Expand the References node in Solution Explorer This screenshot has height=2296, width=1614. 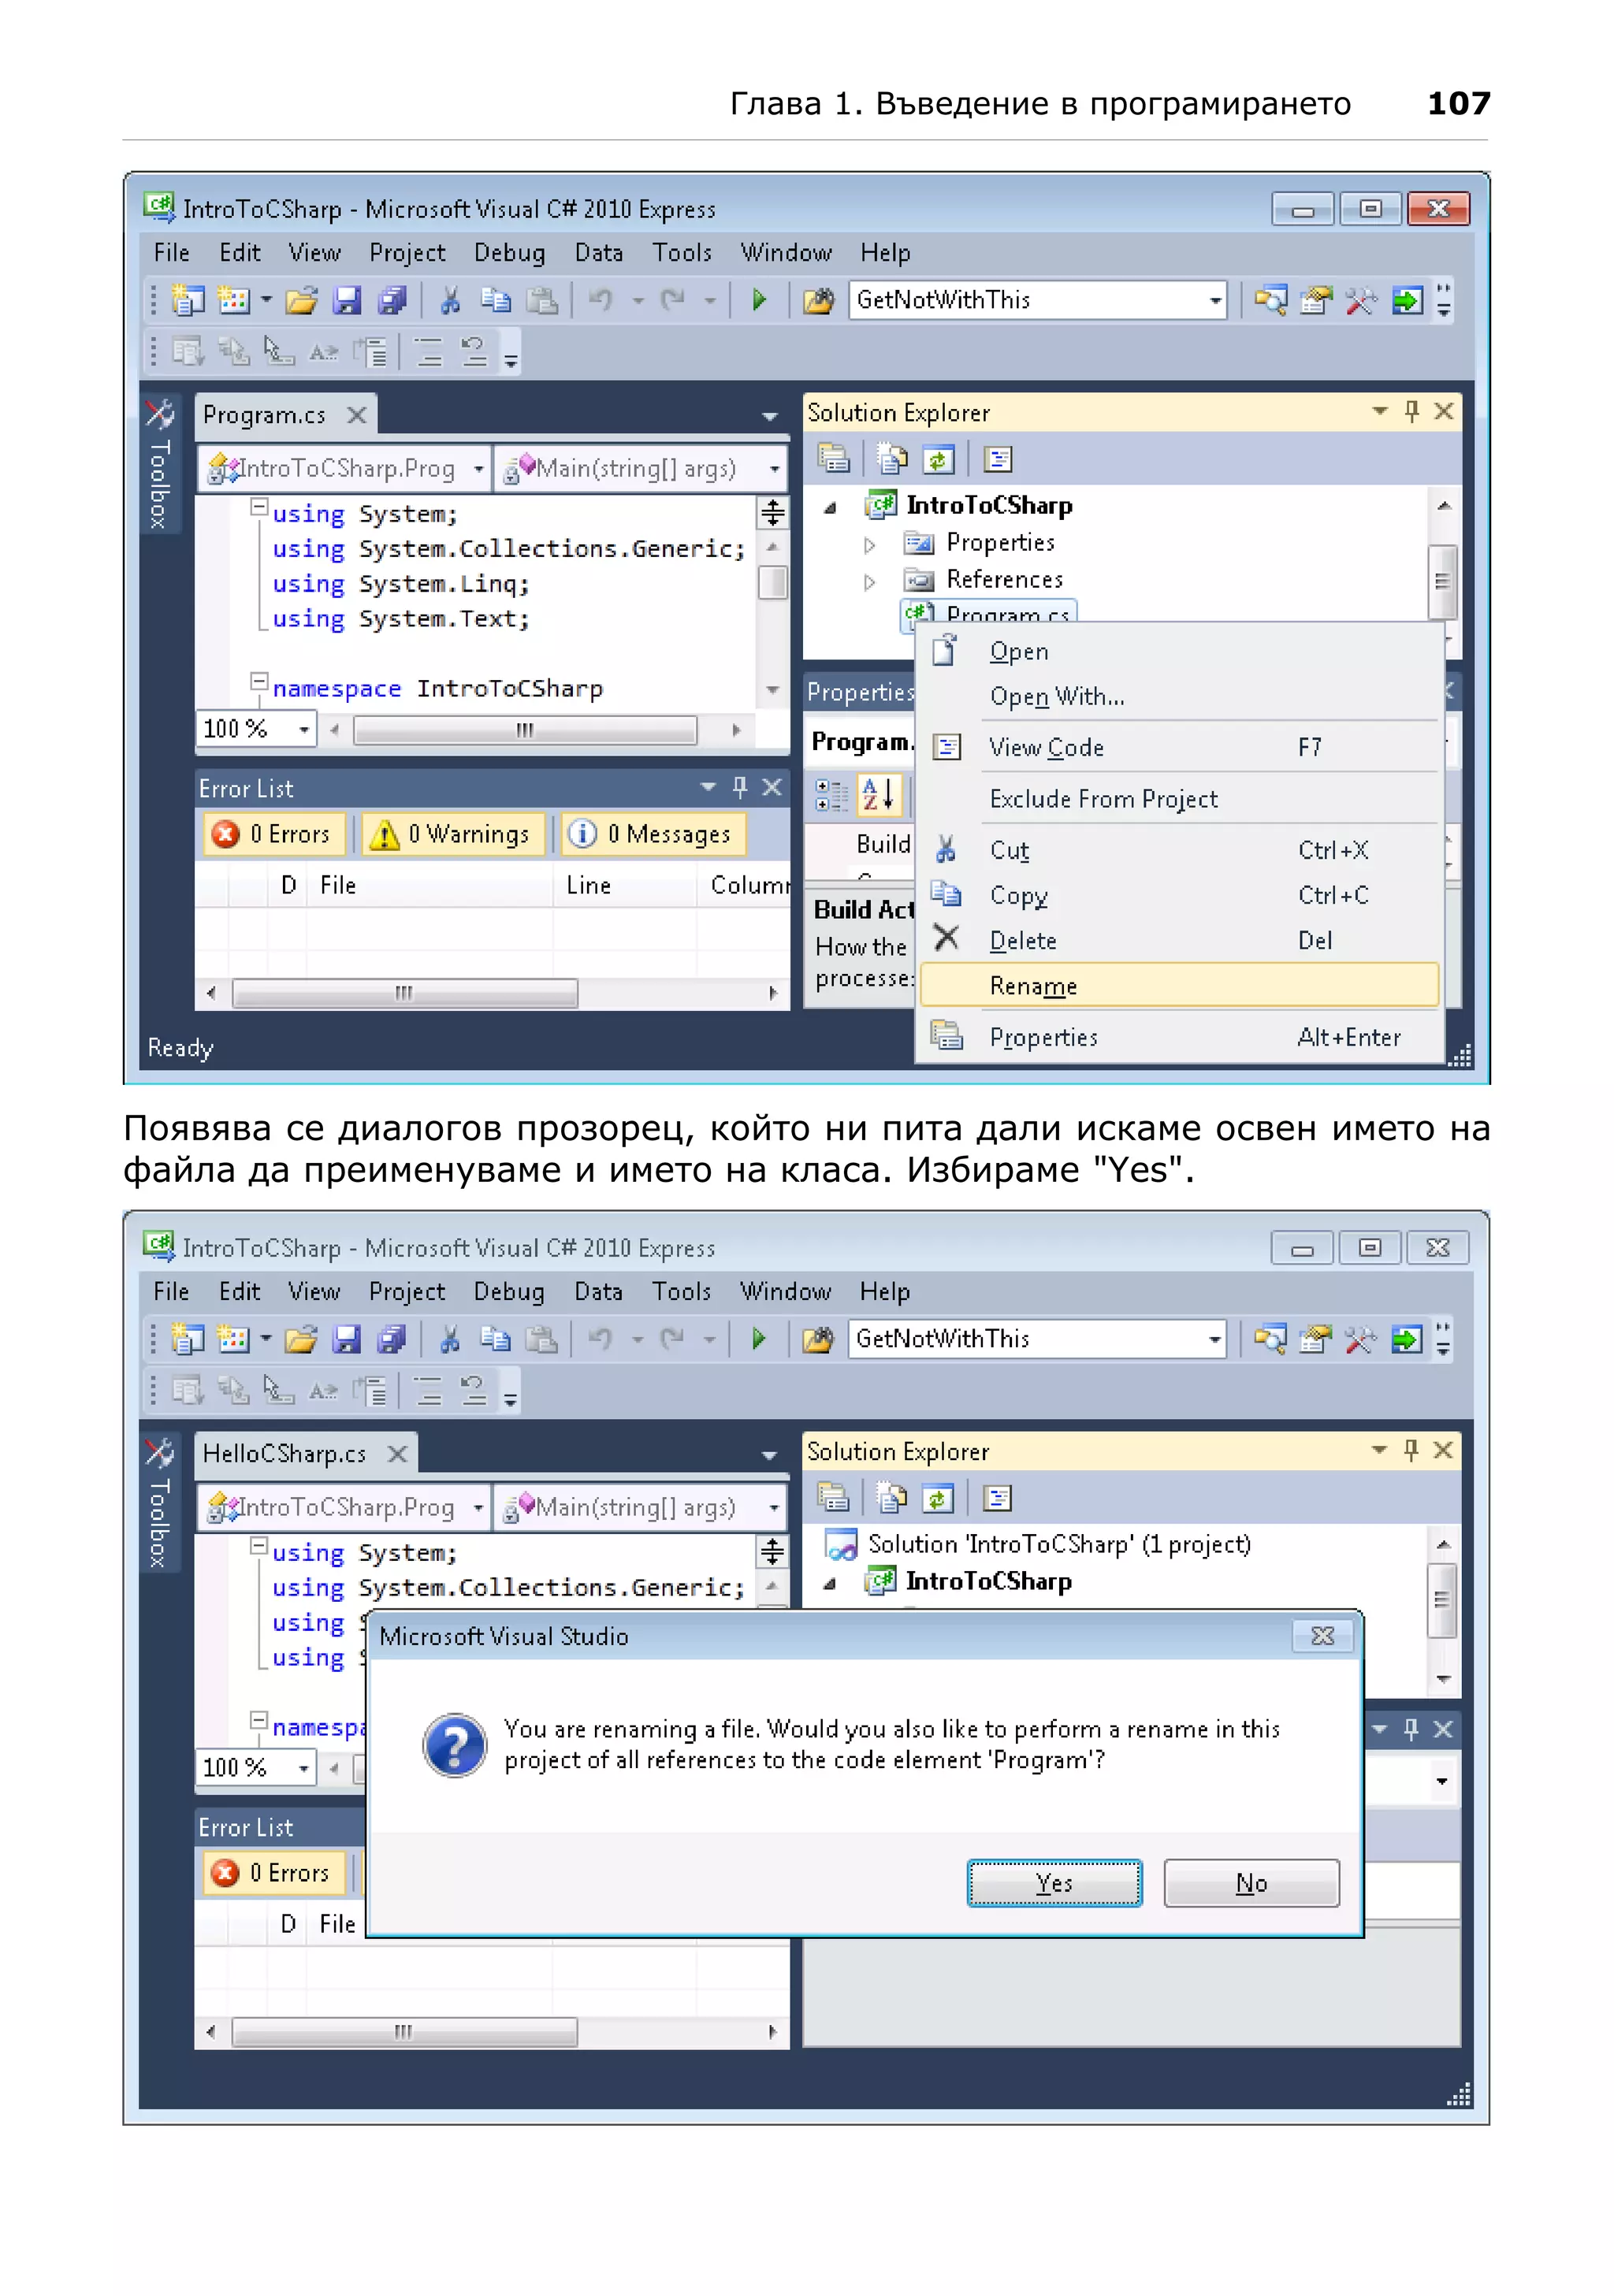pyautogui.click(x=869, y=582)
